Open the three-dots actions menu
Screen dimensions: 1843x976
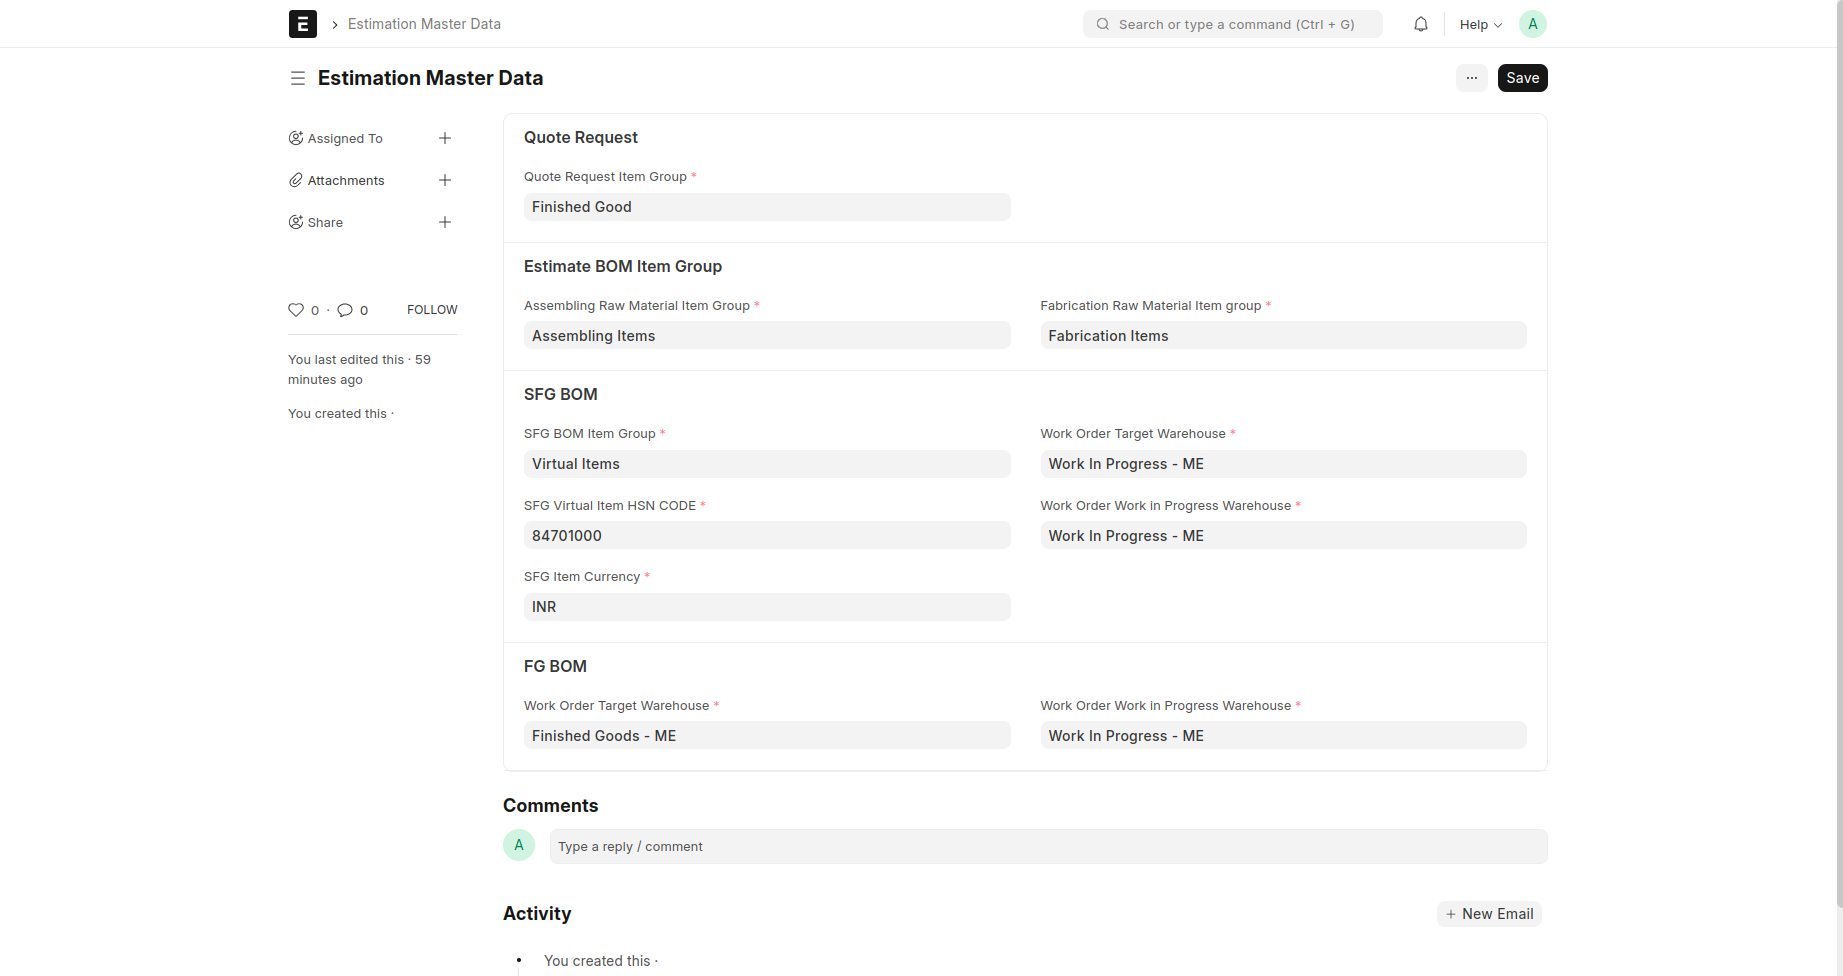(1471, 78)
